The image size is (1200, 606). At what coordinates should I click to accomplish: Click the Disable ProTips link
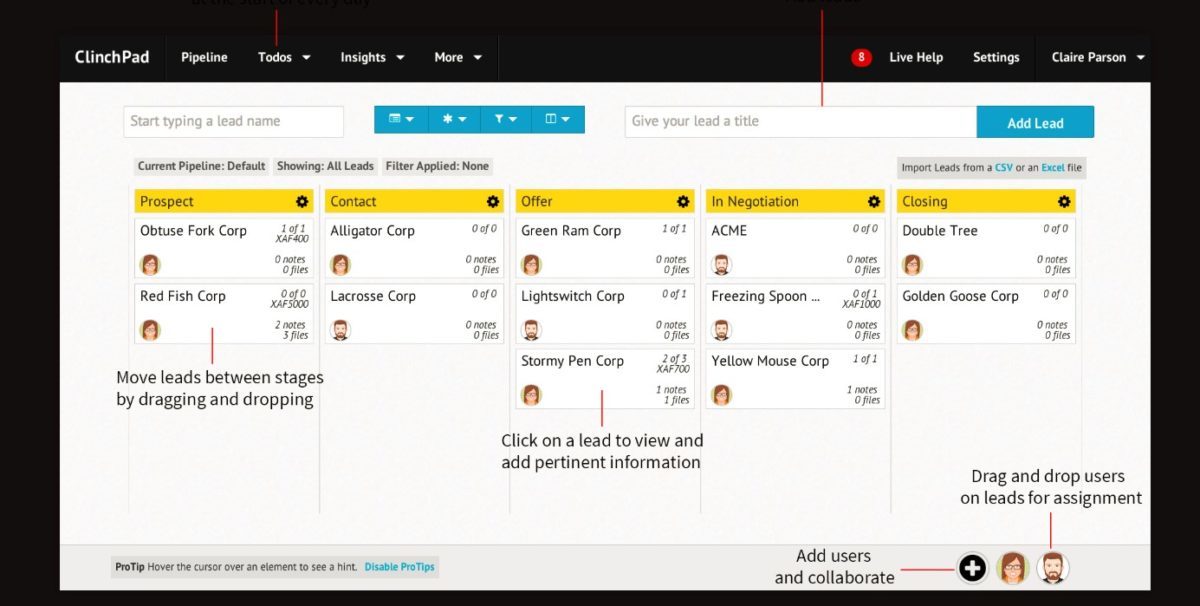400,566
